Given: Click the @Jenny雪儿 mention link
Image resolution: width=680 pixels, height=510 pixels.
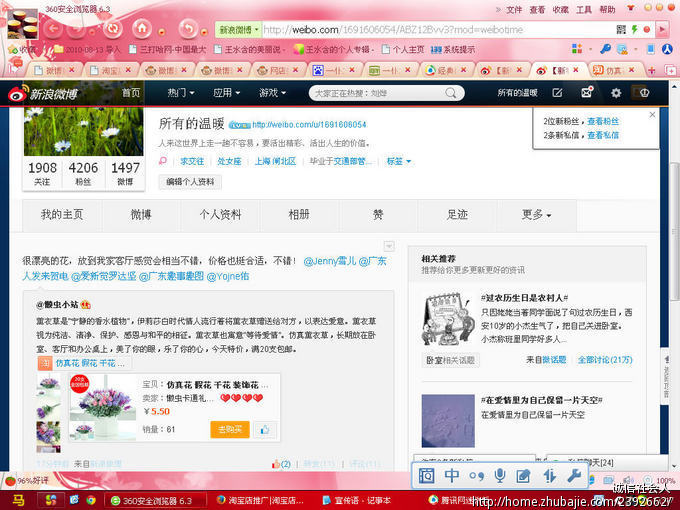Looking at the screenshot, I should (330, 261).
